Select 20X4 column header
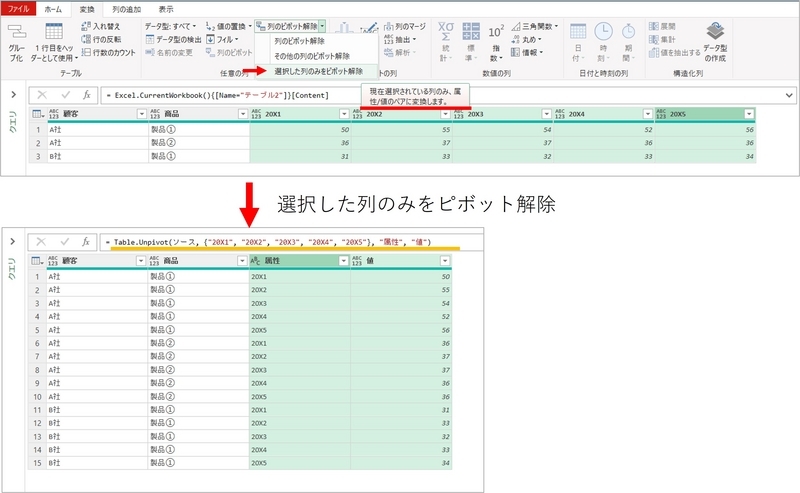 (604, 114)
